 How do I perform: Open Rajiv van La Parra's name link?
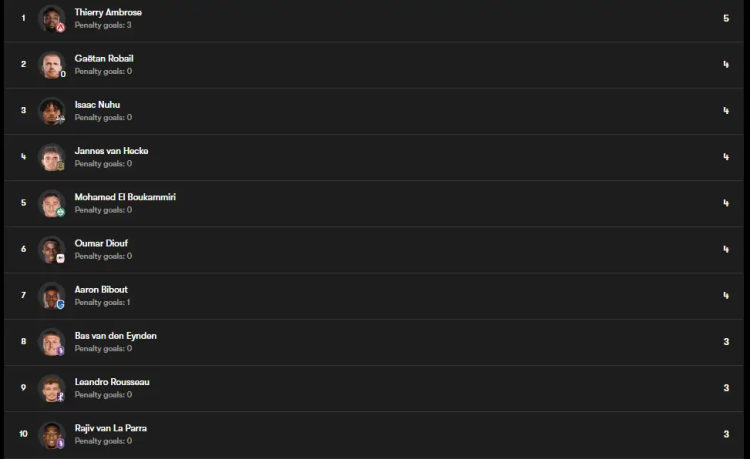point(111,428)
